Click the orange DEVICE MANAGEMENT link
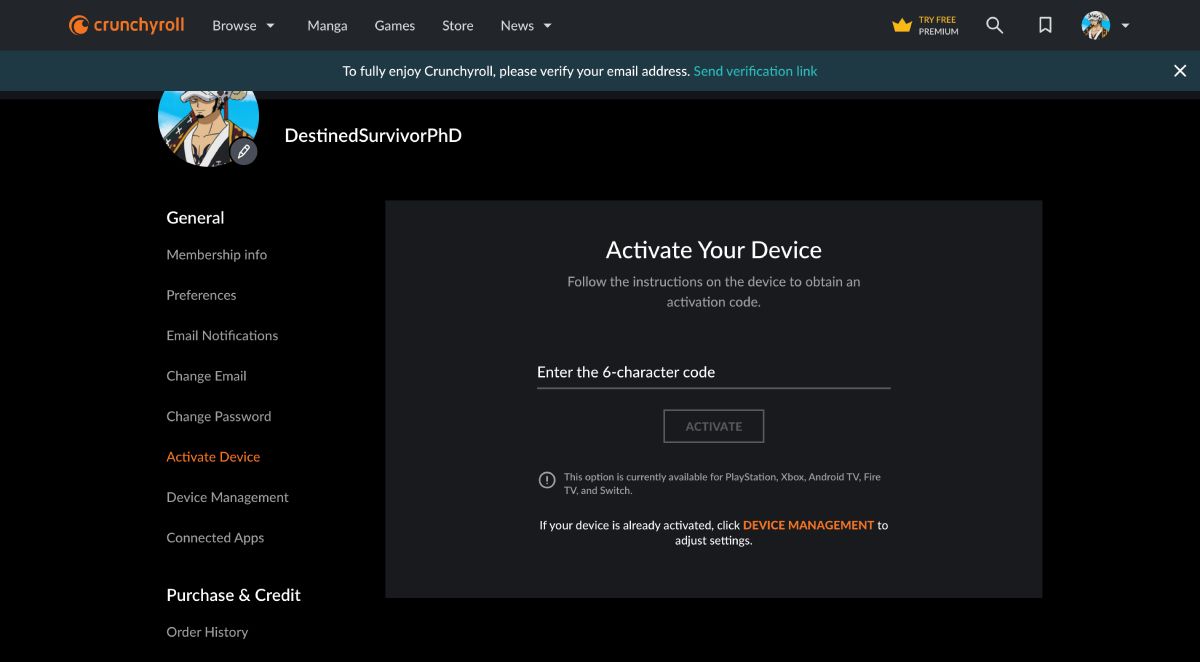 click(808, 525)
